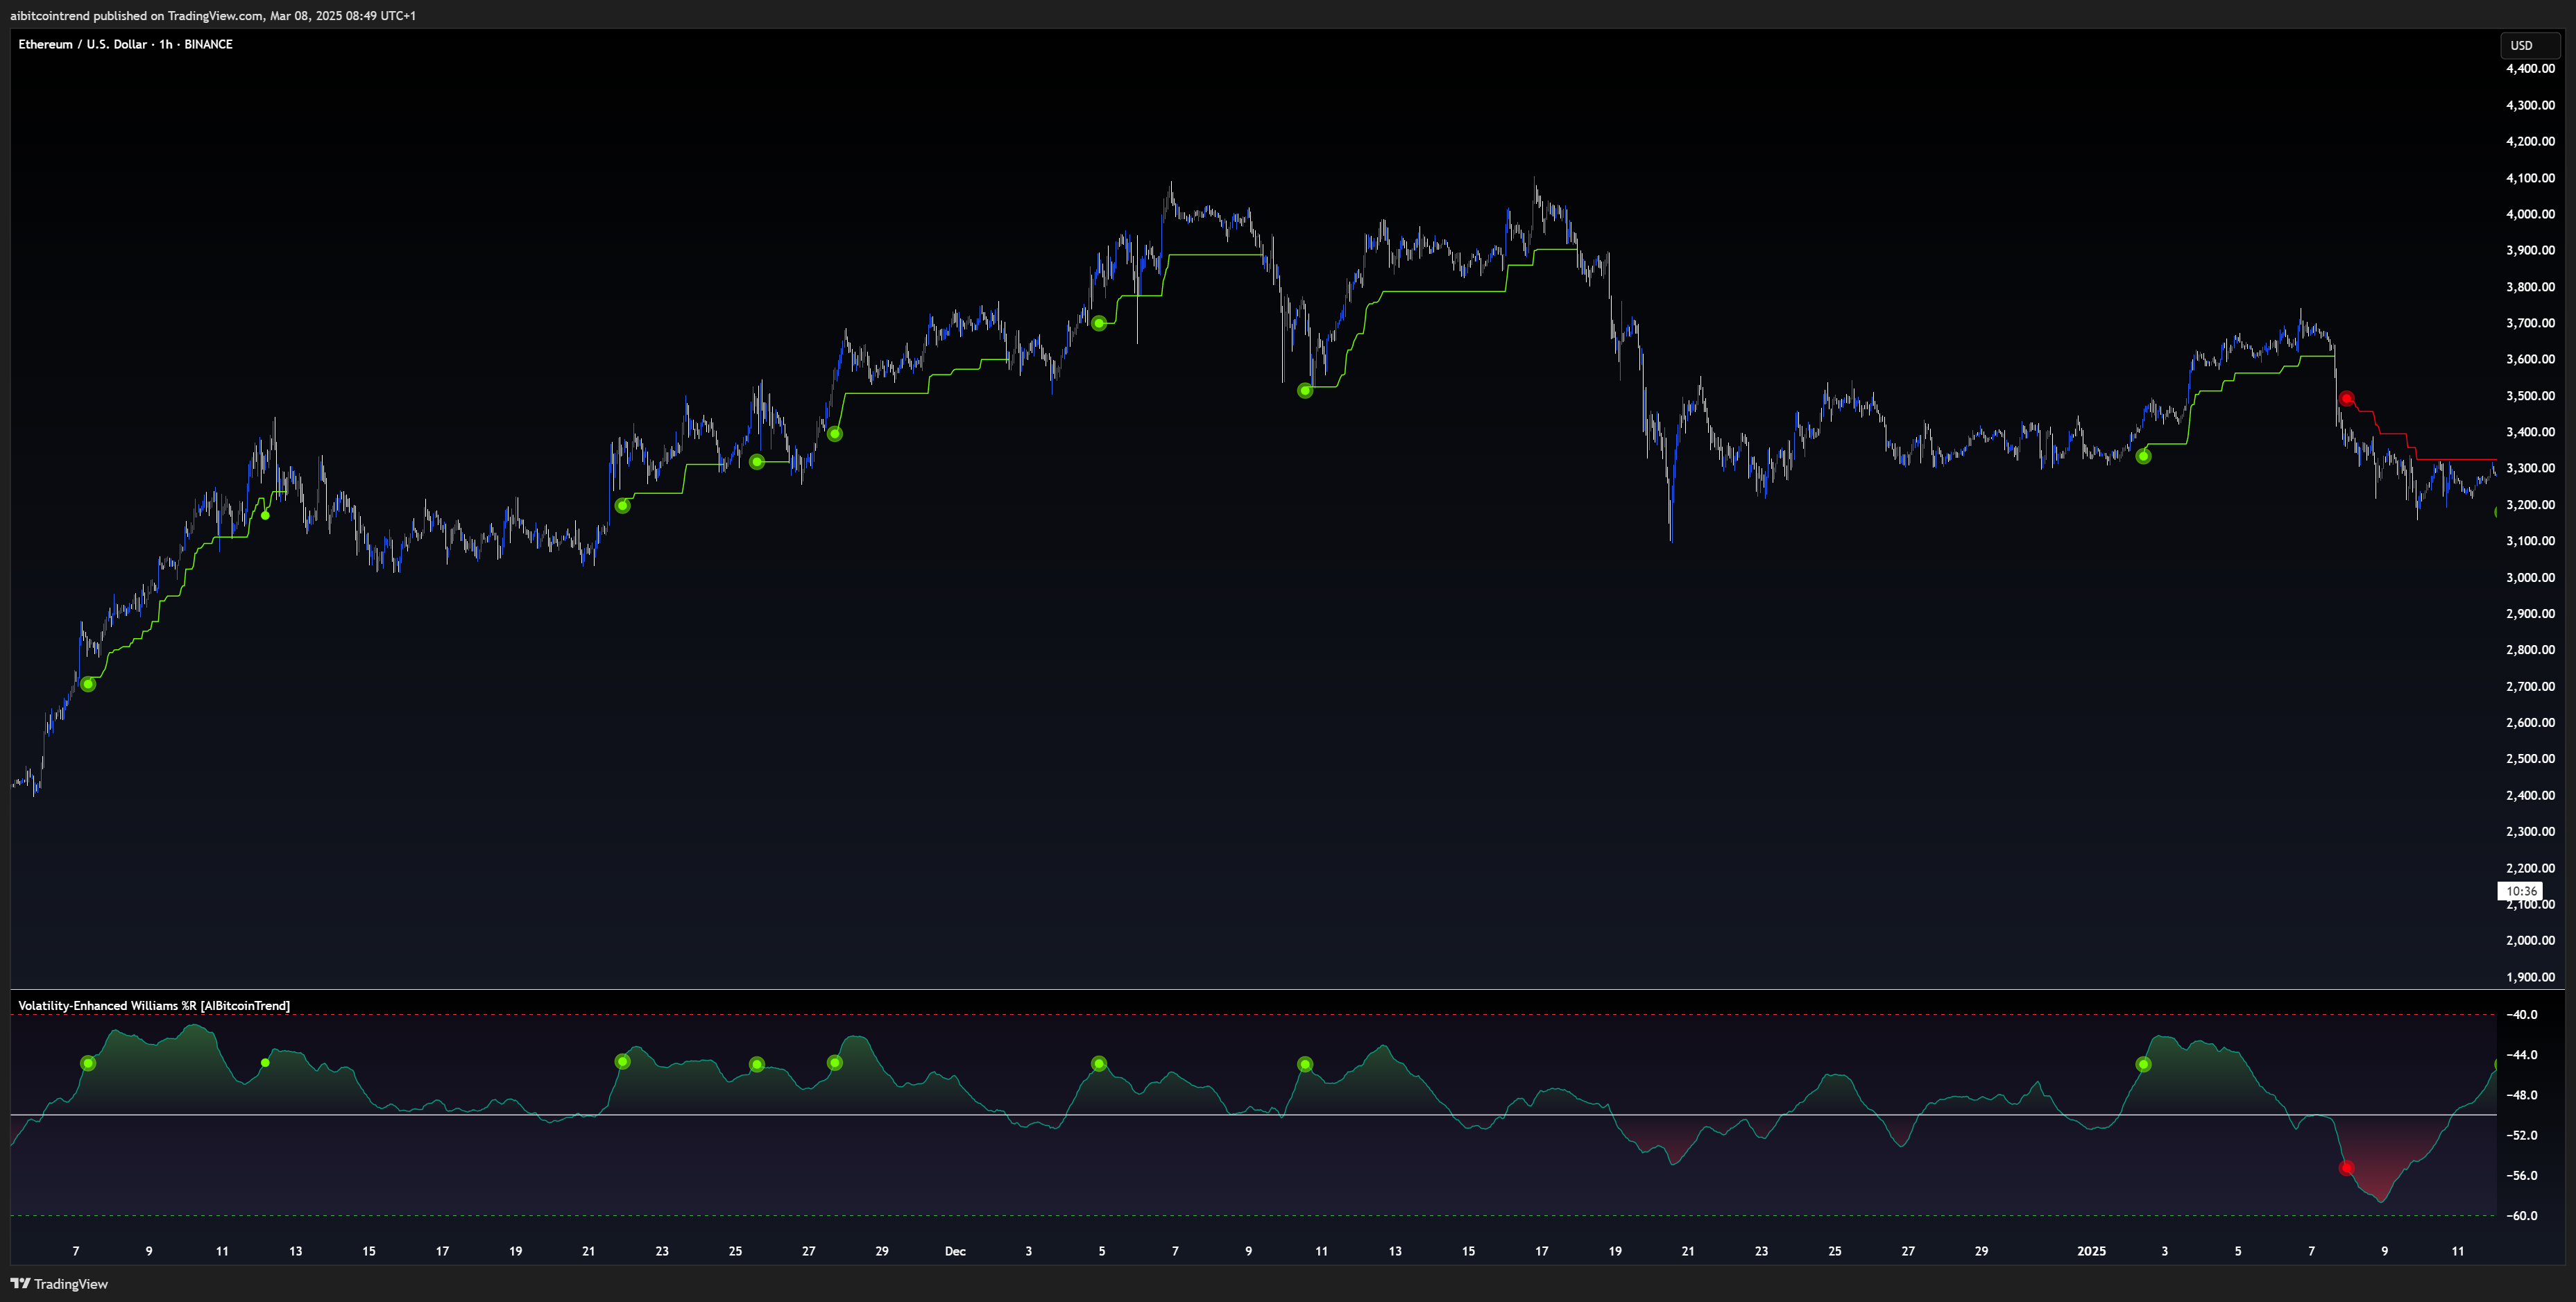Click the 2,500.00 price axis label
Screen dimensions: 2576x1302
click(x=2530, y=759)
